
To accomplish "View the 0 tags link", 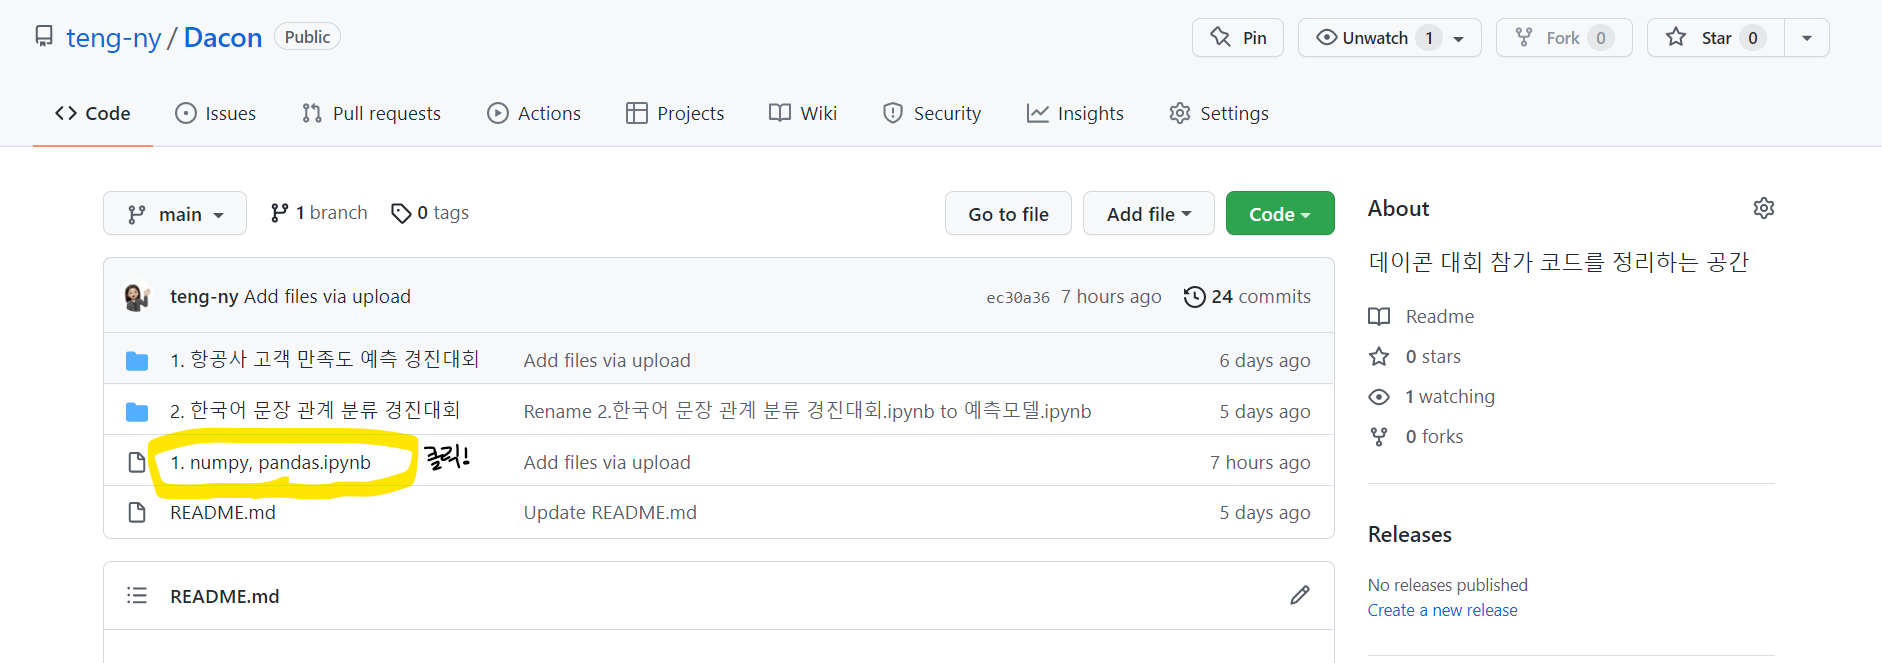I will click(430, 213).
